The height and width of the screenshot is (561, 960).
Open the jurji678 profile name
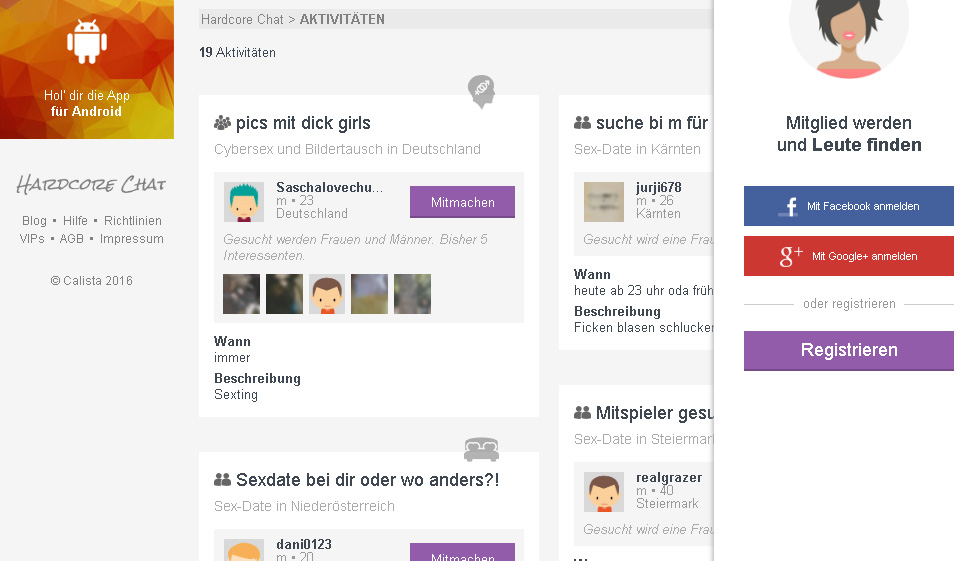click(659, 187)
